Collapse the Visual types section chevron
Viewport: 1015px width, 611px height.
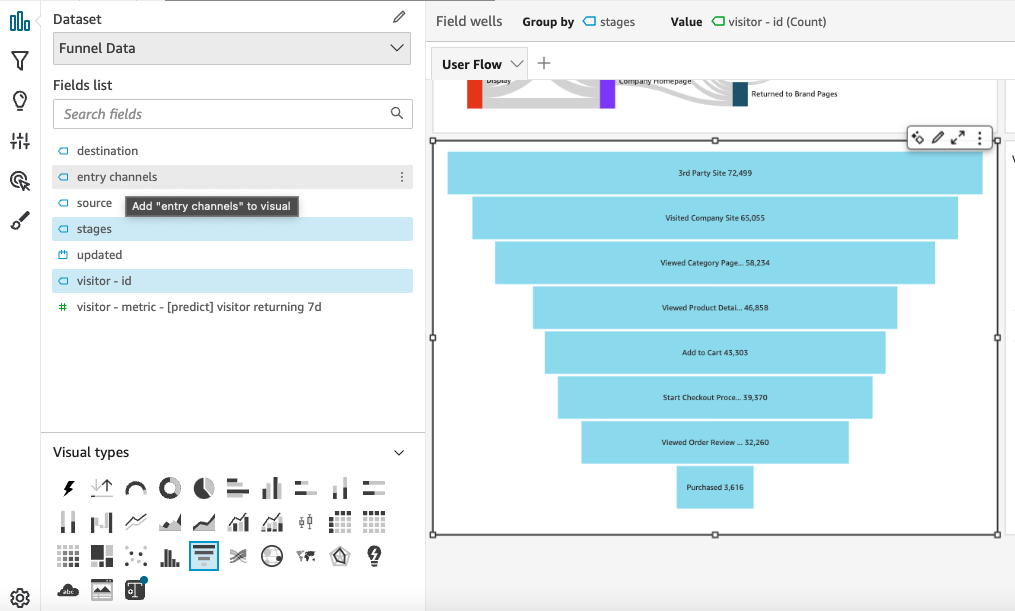399,452
